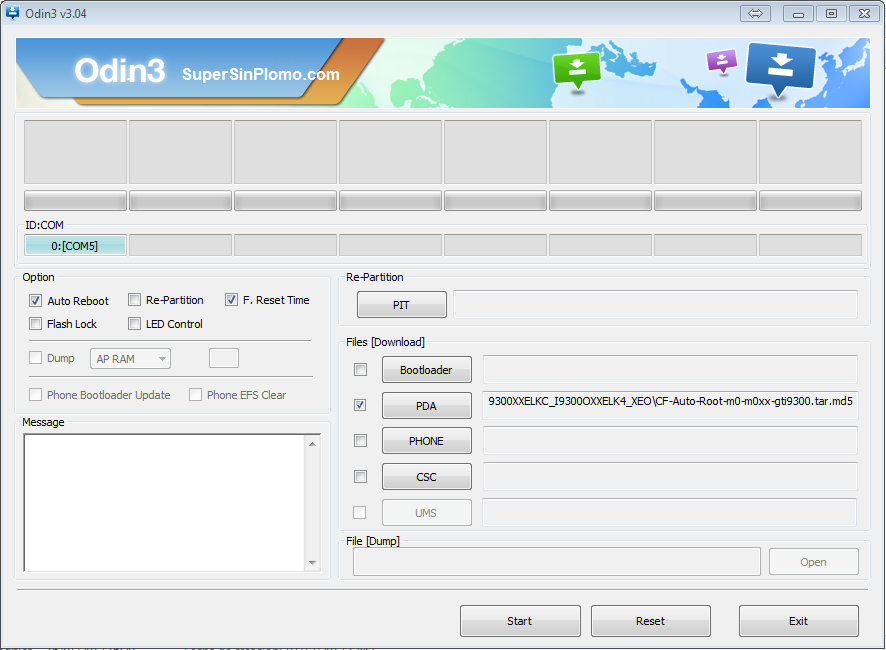Toggle the LED Control checkbox
Image resolution: width=886 pixels, height=650 pixels.
pyautogui.click(x=134, y=324)
